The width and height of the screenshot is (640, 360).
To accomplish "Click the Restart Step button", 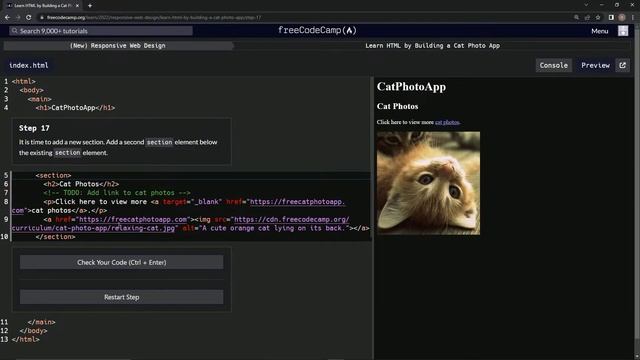I will [x=122, y=297].
